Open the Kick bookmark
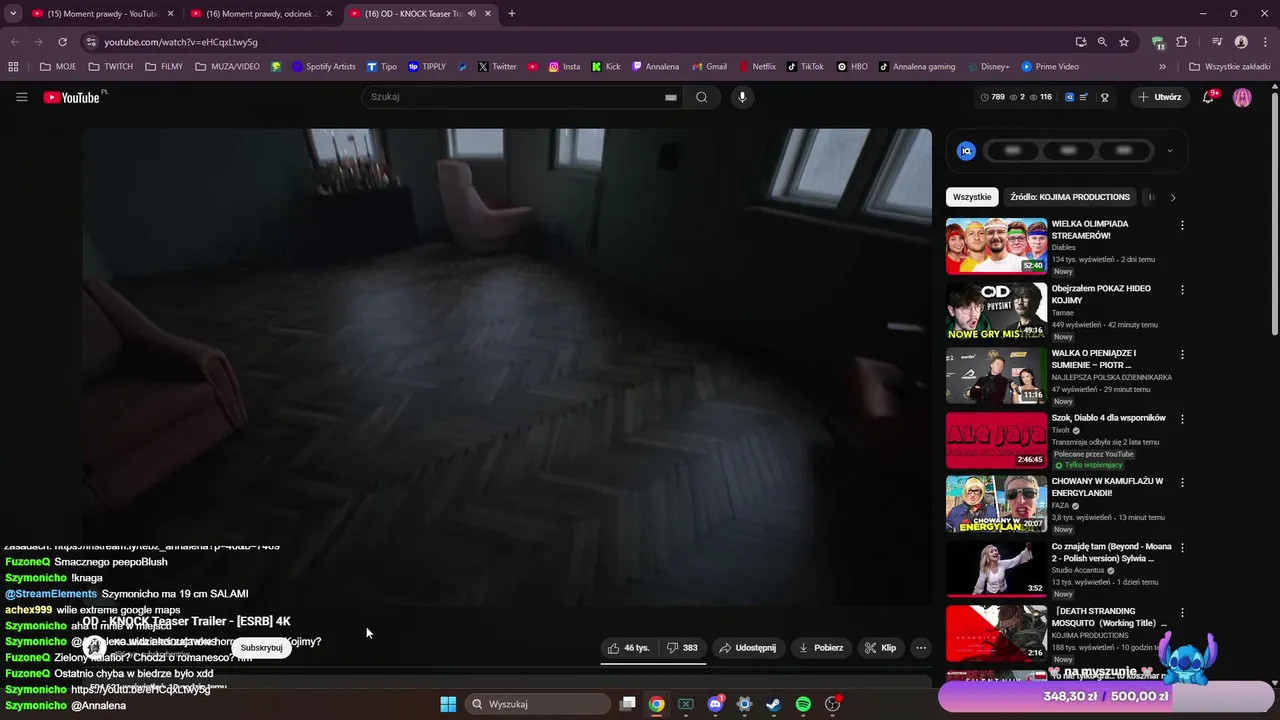This screenshot has width=1280, height=720. [x=606, y=67]
